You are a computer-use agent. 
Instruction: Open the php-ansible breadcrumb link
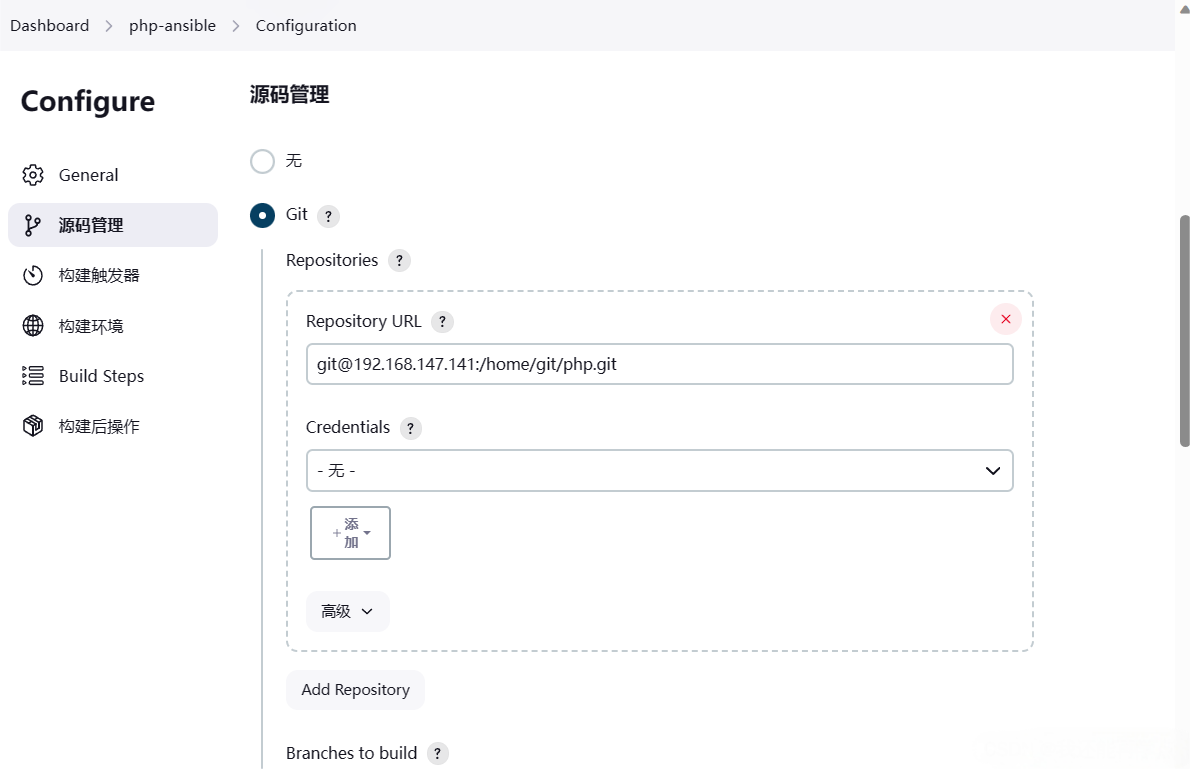(172, 25)
